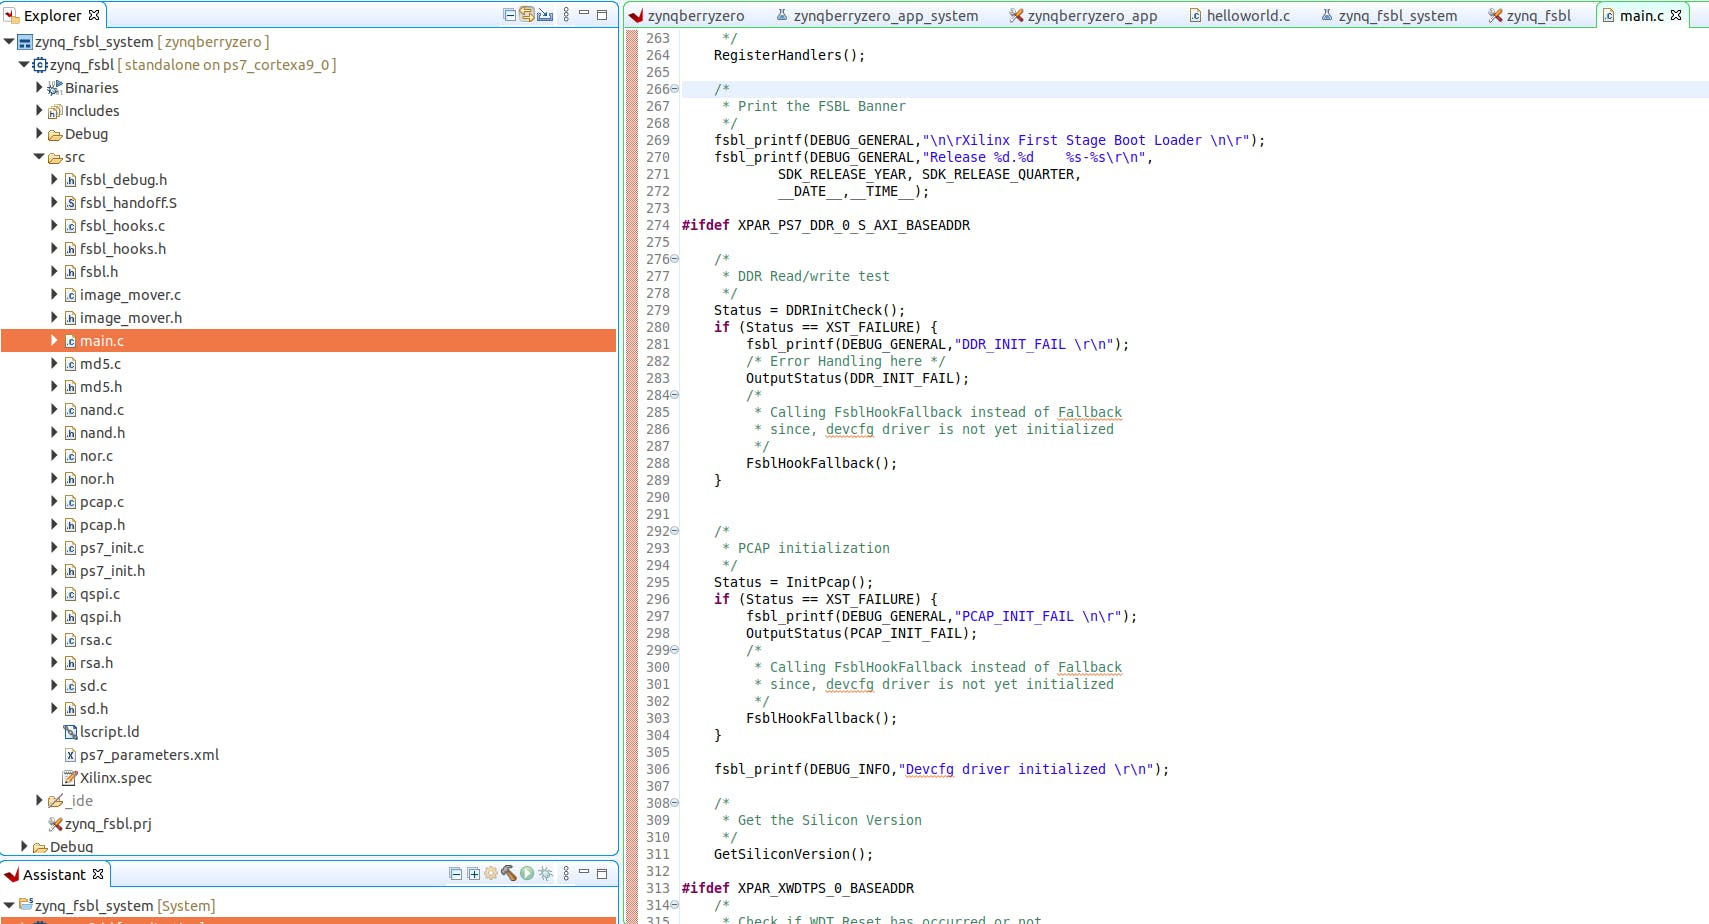Viewport: 1709px width, 924px height.
Task: Switch to the zynqberryzero editor tab
Action: (688, 16)
